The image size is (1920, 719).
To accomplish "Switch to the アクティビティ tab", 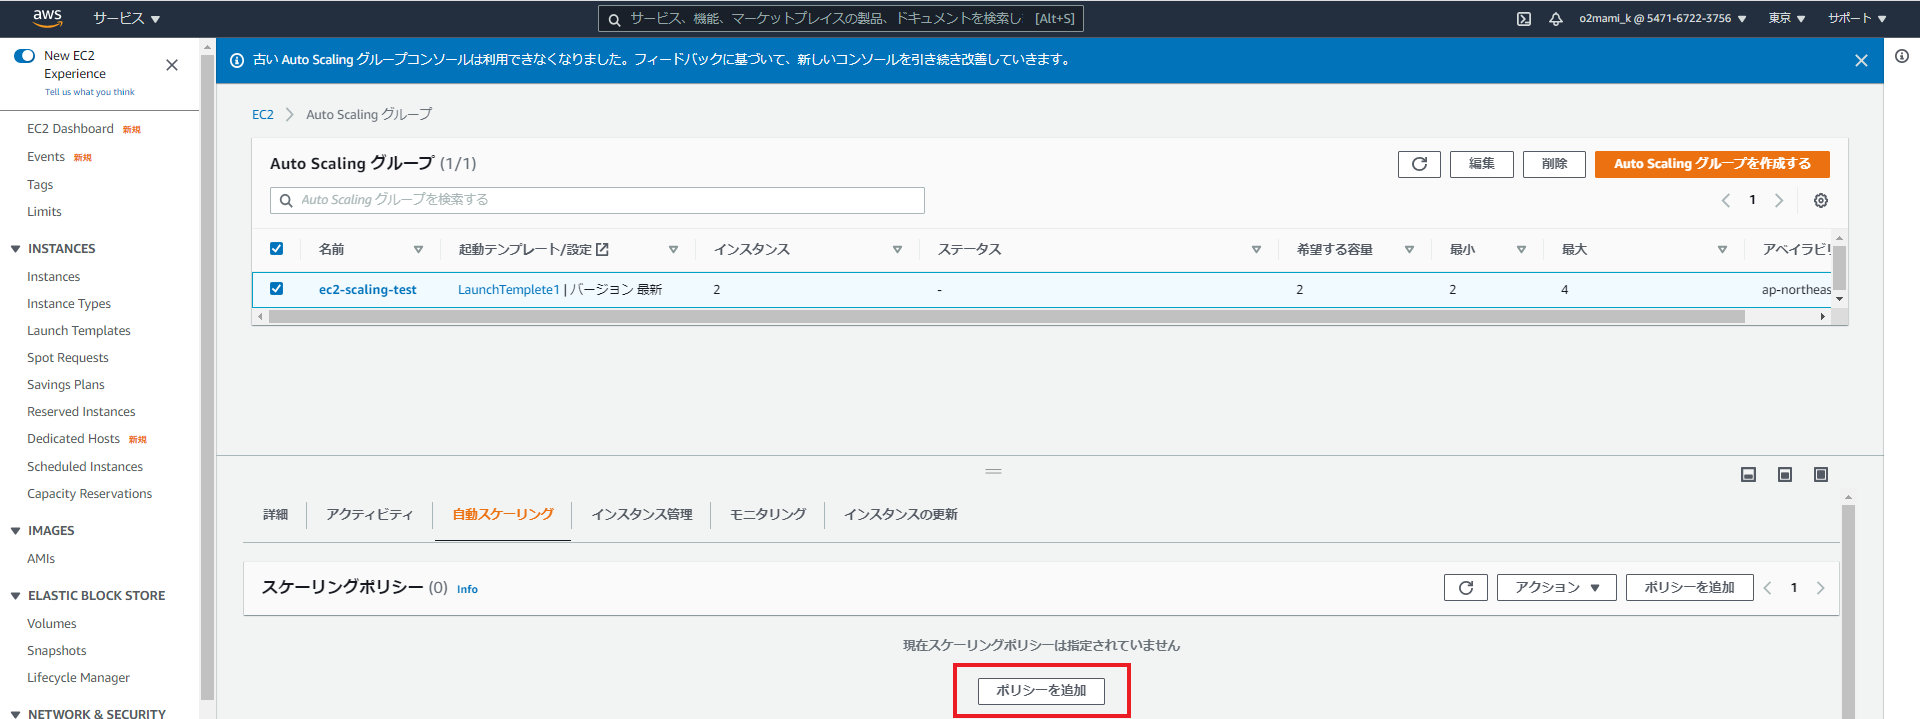I will point(369,515).
